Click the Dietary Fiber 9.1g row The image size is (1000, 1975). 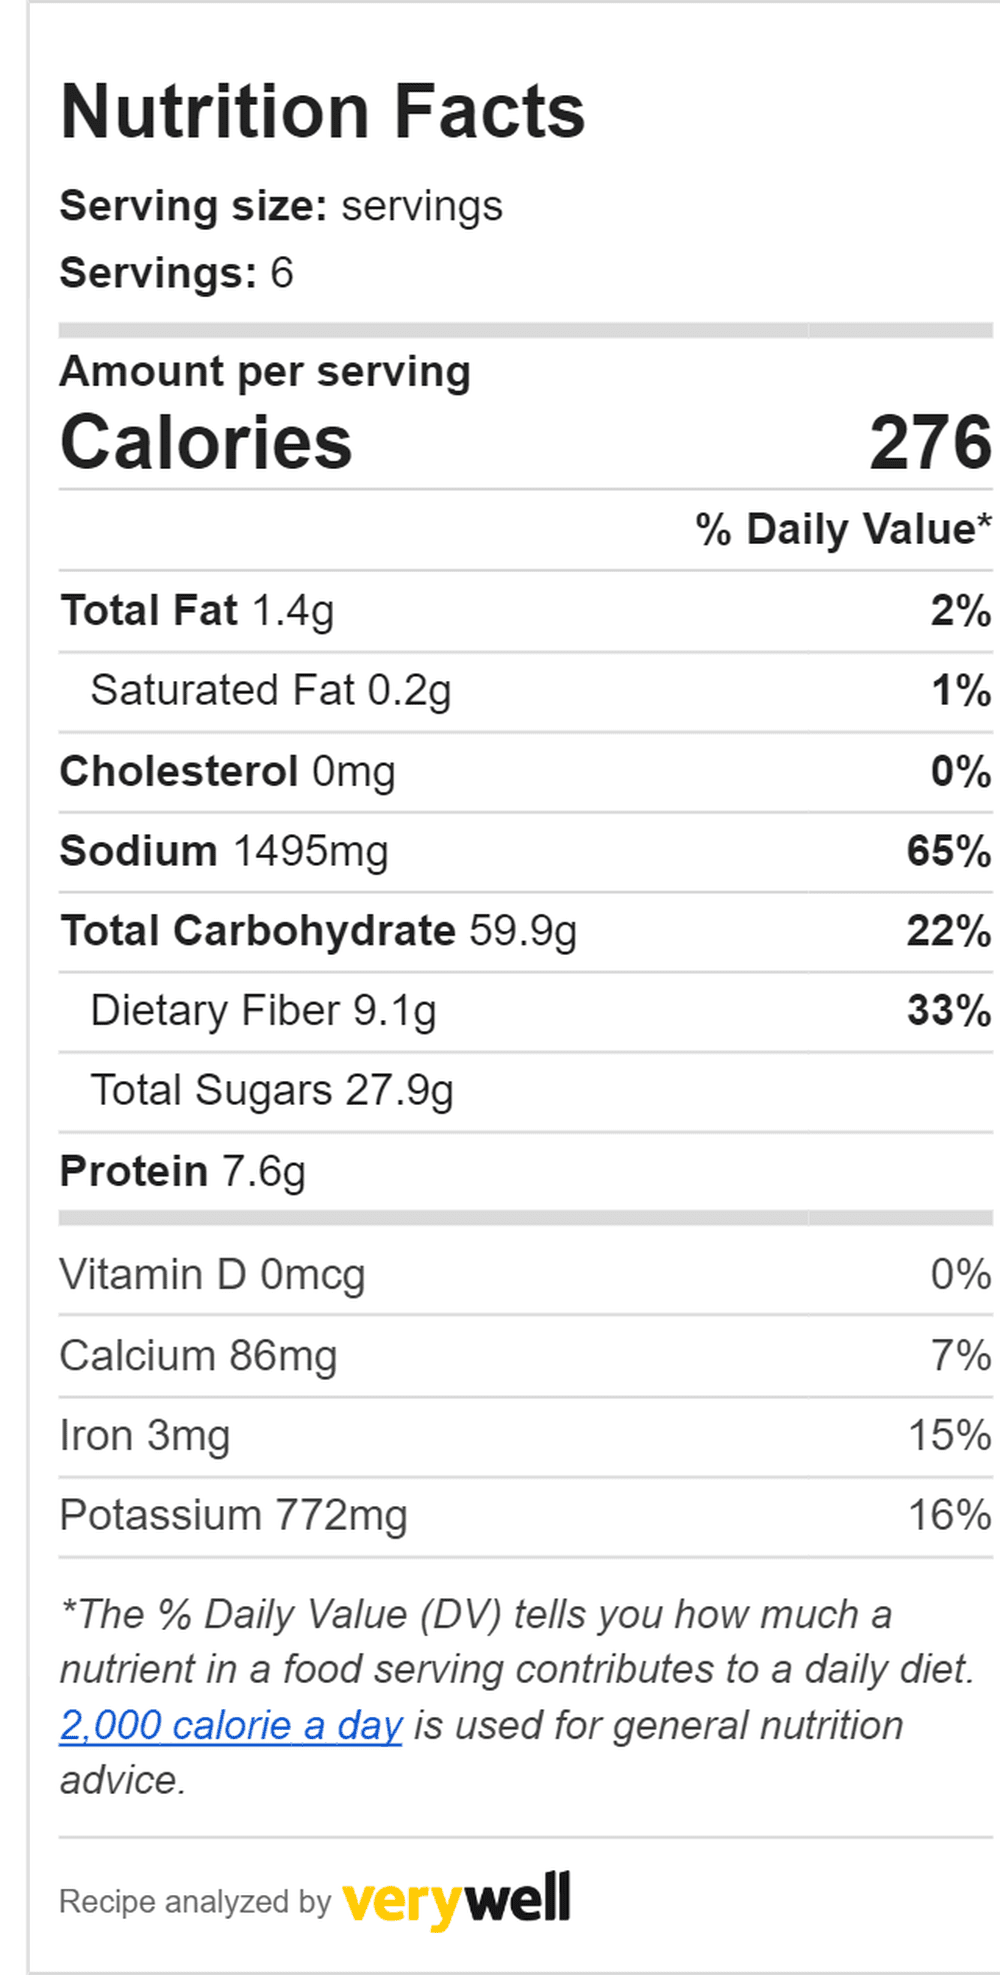tap(526, 1012)
